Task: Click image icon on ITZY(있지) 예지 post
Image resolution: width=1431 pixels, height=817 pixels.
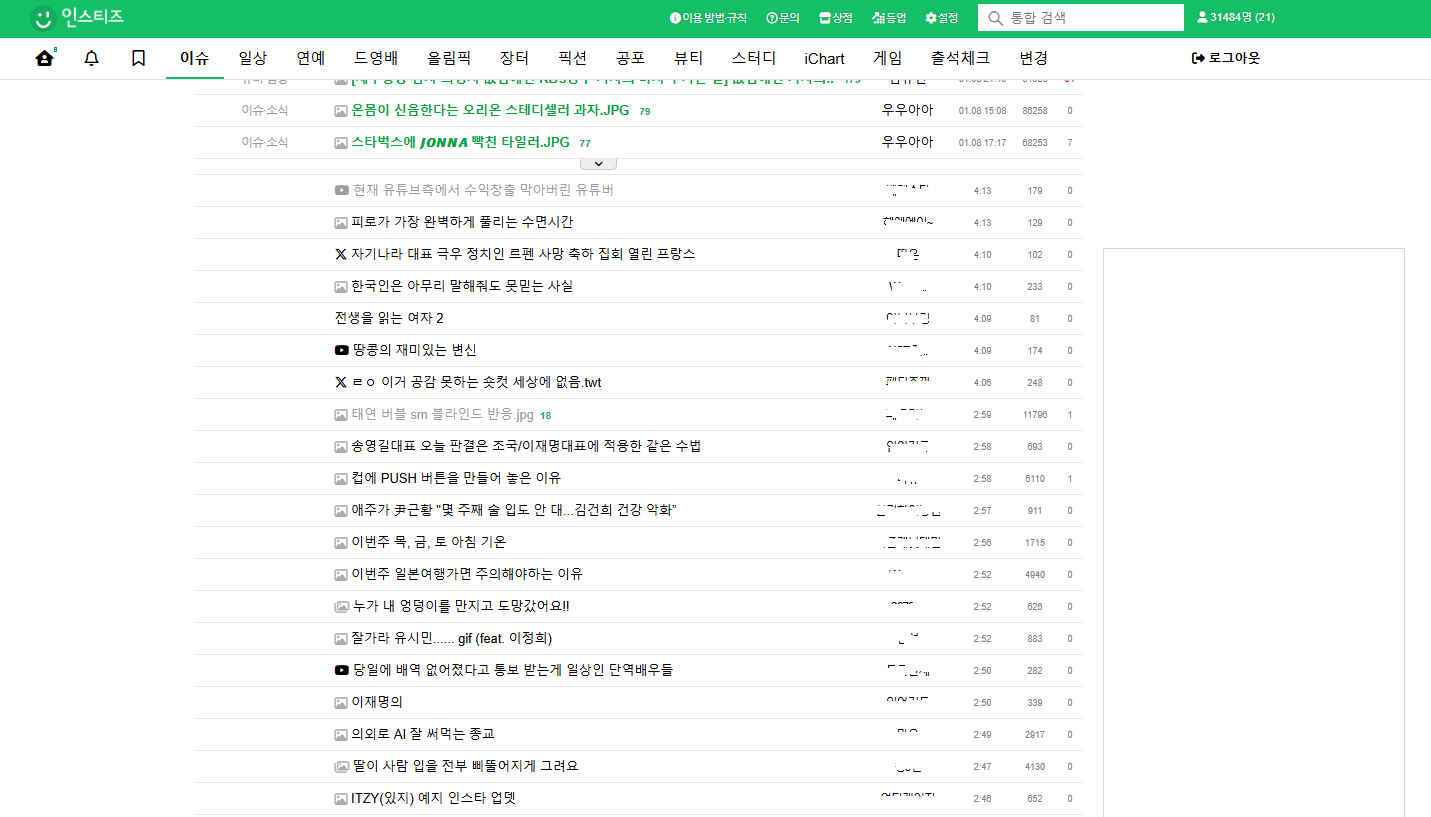Action: (x=341, y=798)
